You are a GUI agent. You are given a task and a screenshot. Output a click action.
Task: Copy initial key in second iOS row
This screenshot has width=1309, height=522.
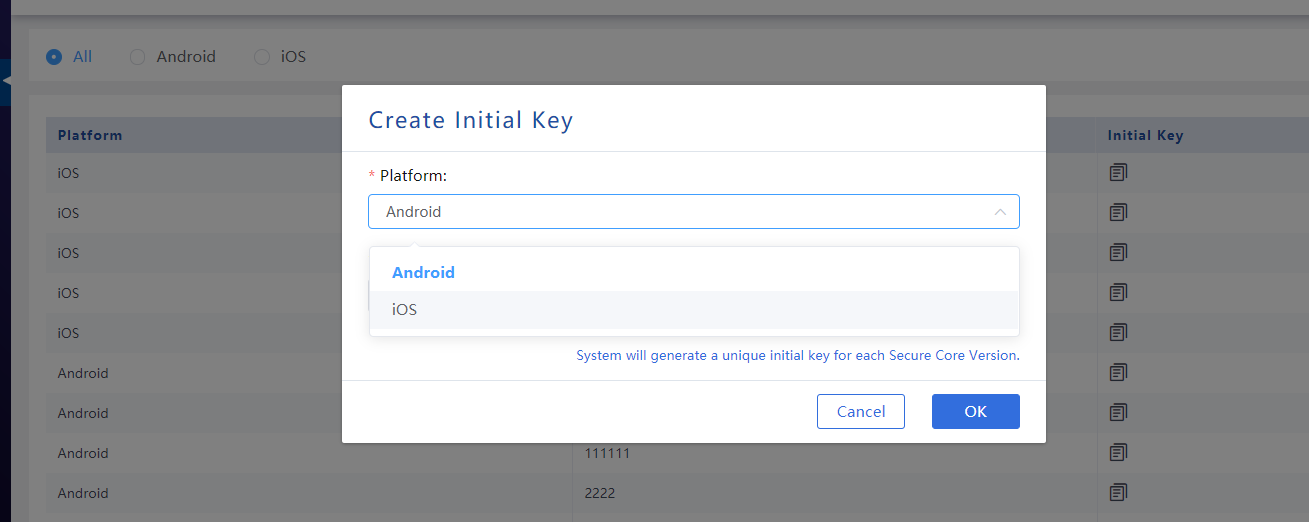point(1118,212)
